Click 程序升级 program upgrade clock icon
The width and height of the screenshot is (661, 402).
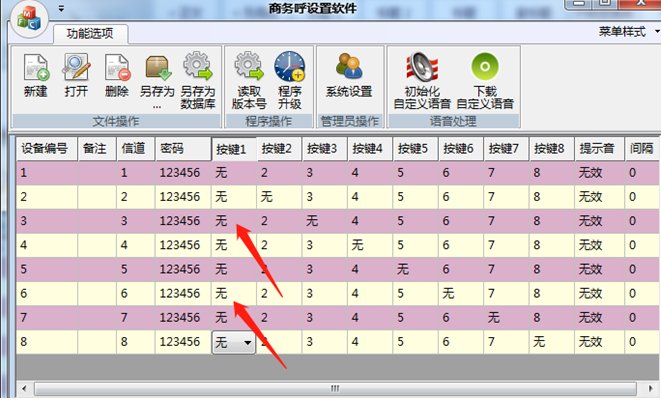click(x=290, y=72)
